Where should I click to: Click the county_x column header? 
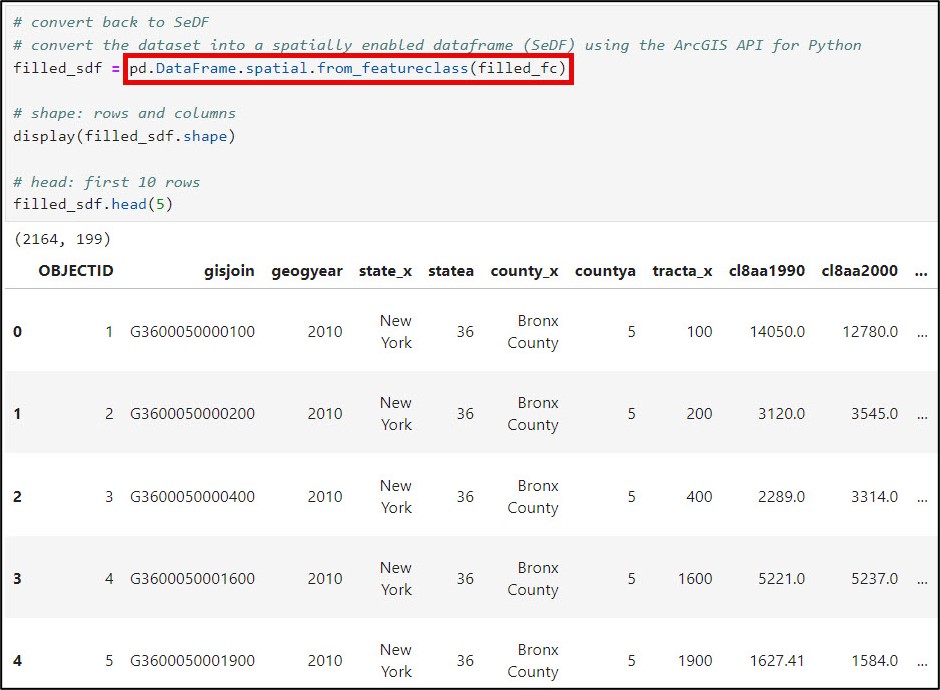point(525,272)
